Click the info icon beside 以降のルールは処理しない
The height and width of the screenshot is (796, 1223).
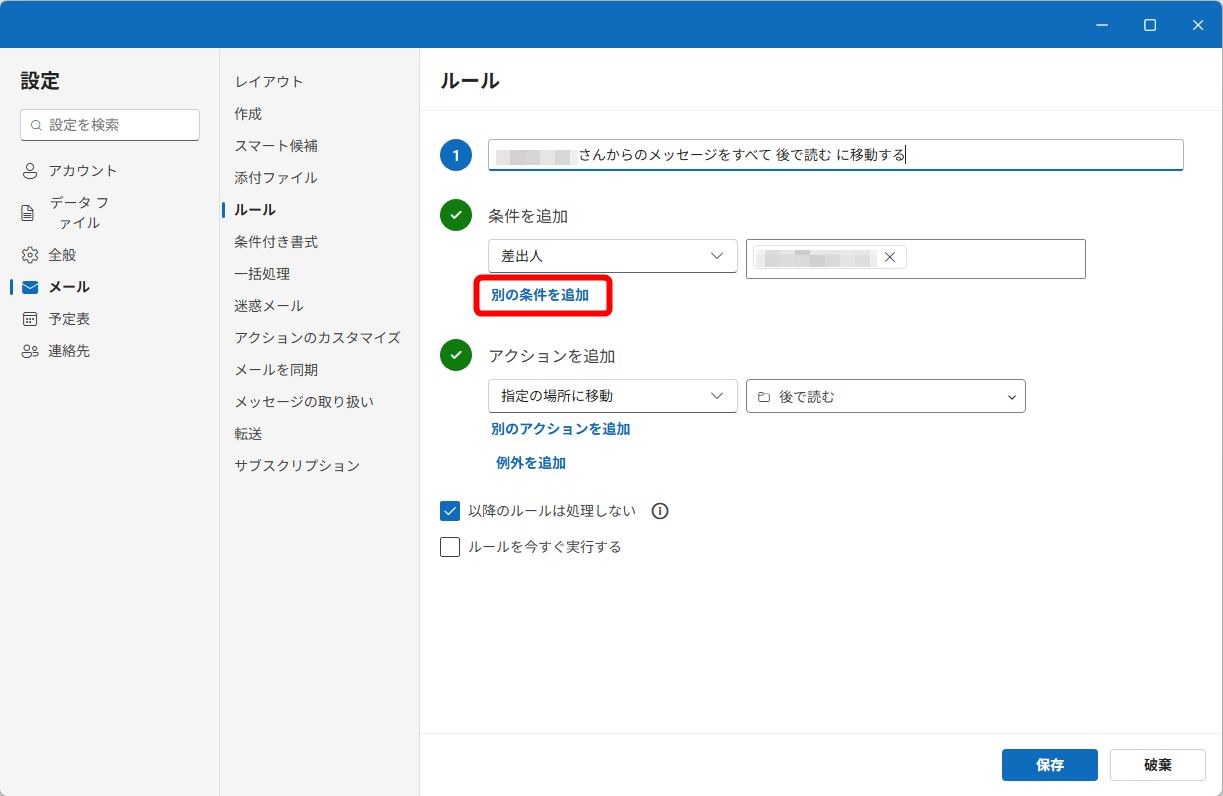click(x=660, y=511)
